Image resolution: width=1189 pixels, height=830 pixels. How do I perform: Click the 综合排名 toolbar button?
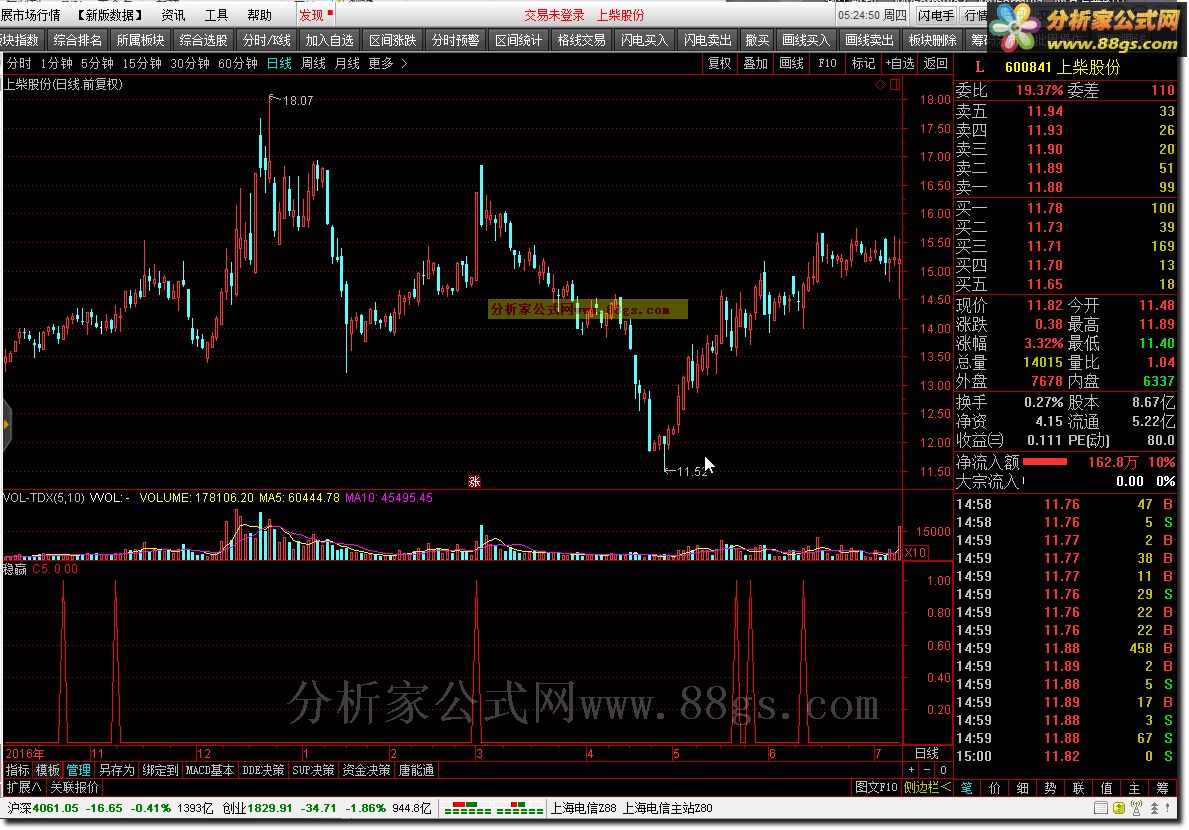coord(77,40)
